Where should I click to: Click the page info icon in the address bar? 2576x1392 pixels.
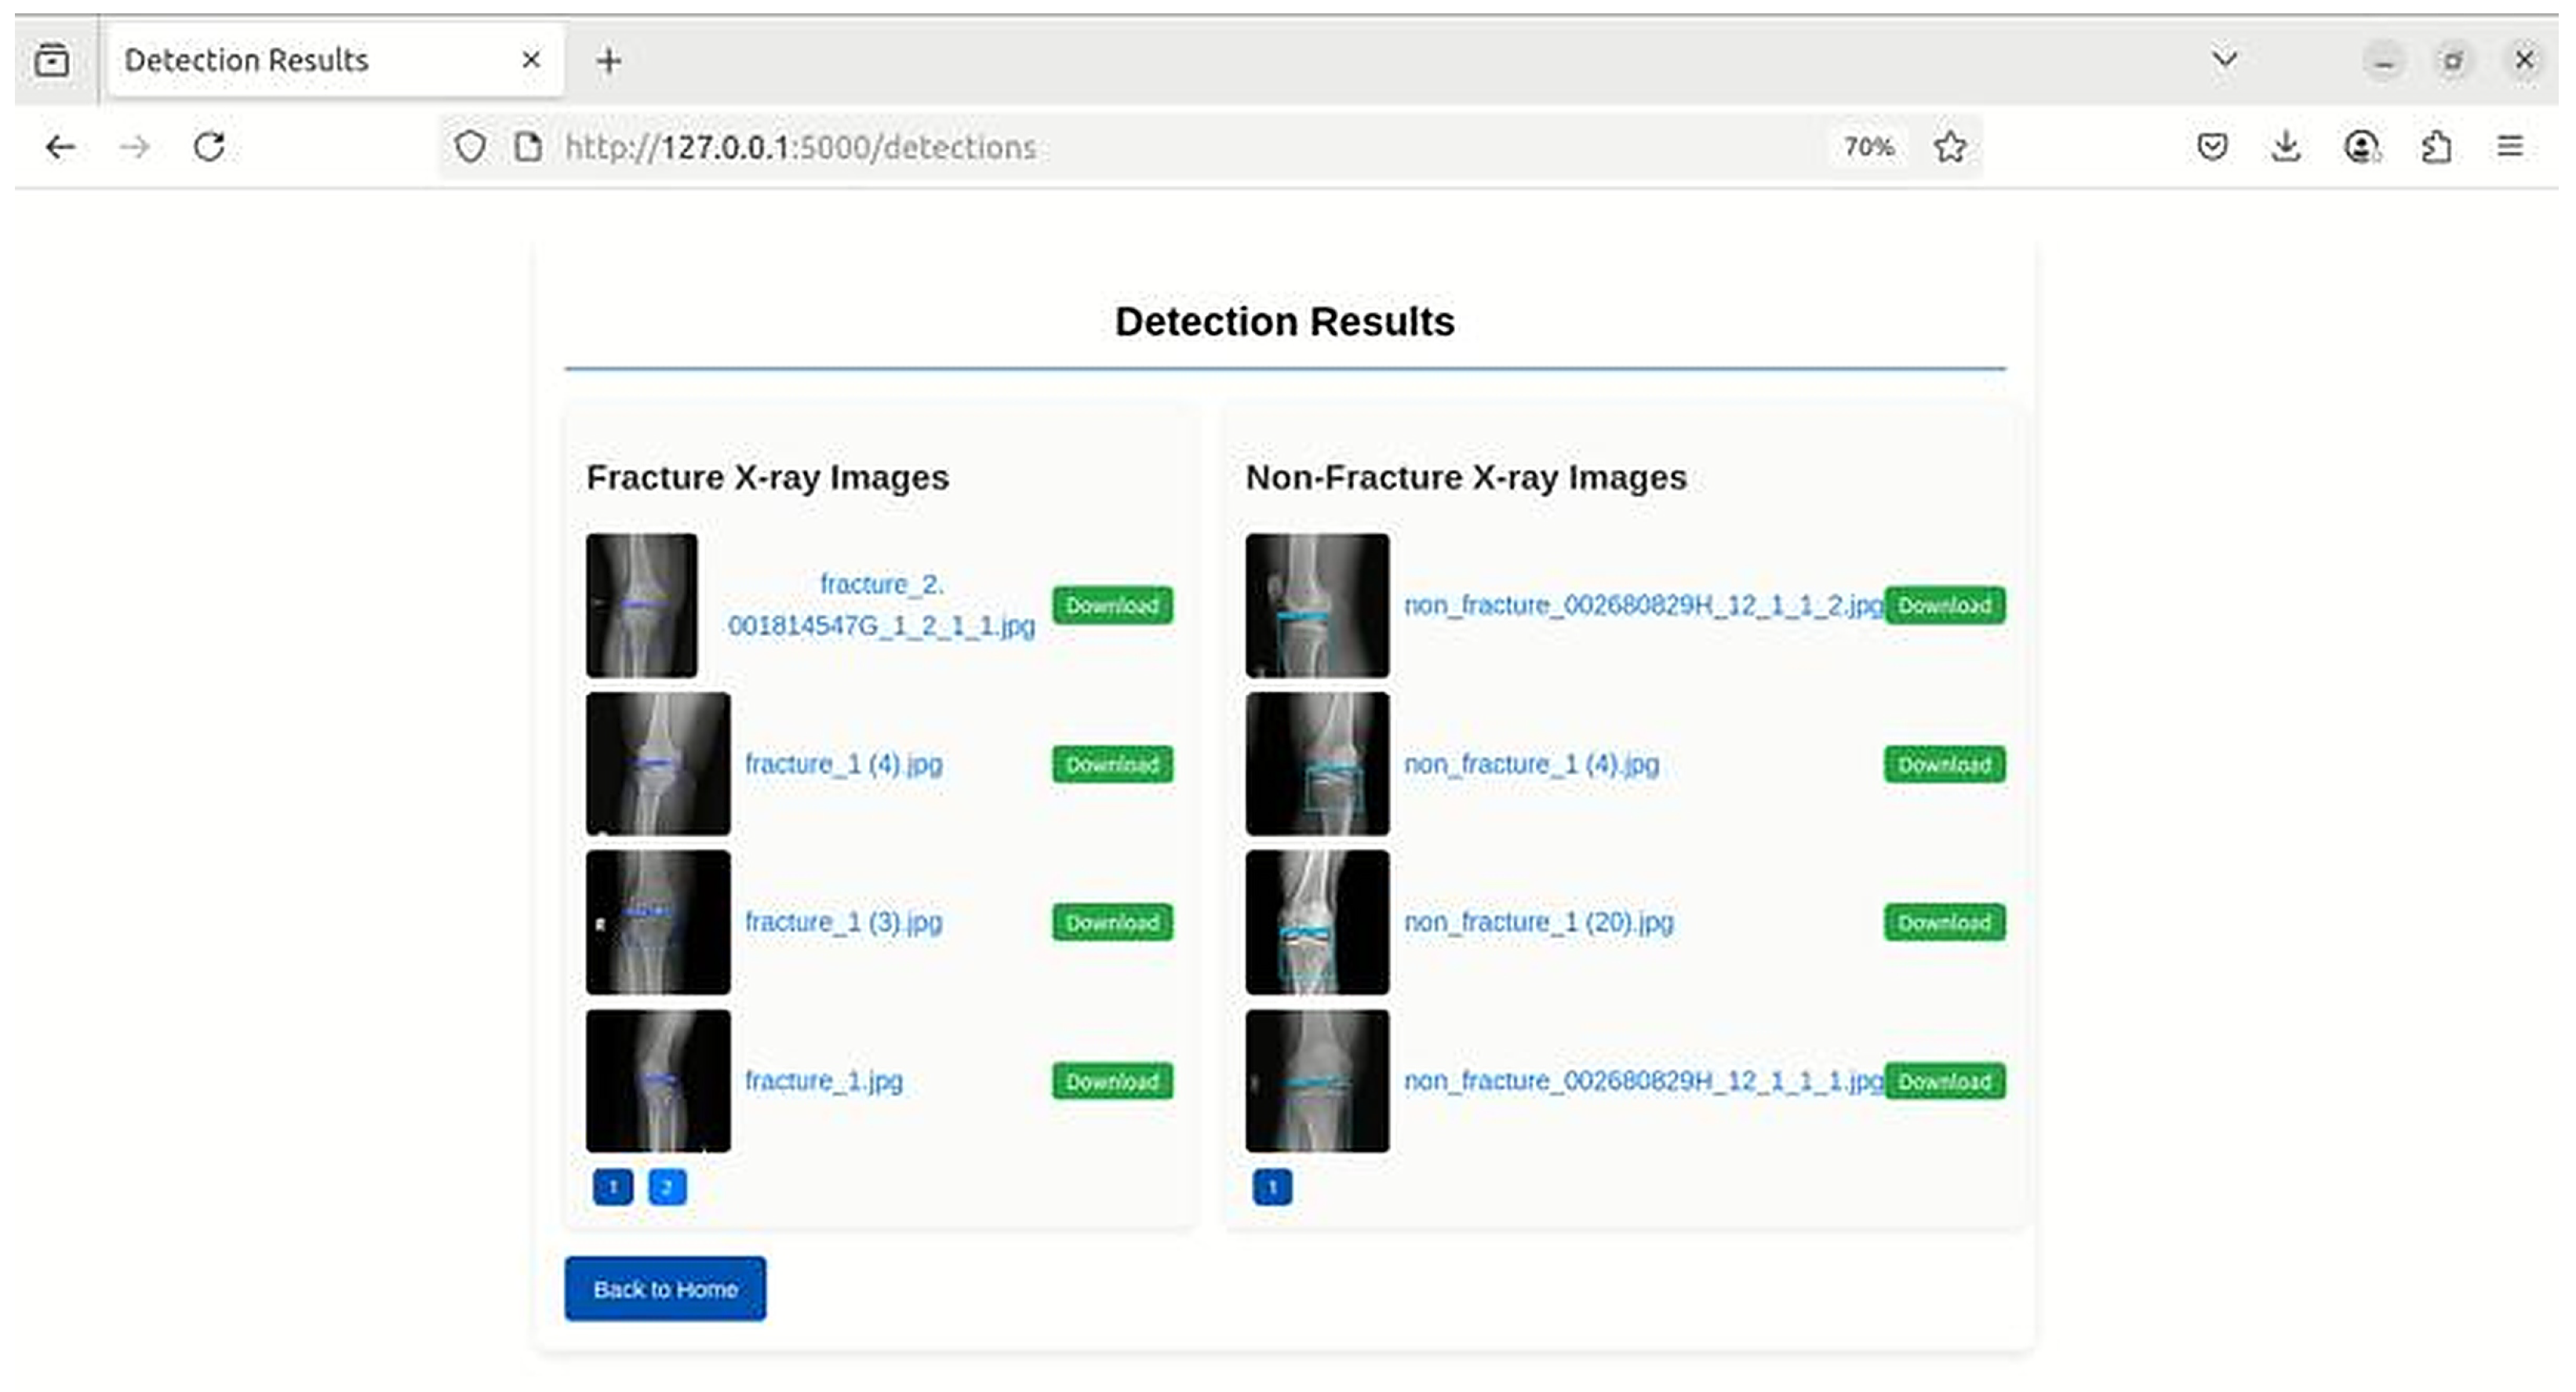pos(527,147)
